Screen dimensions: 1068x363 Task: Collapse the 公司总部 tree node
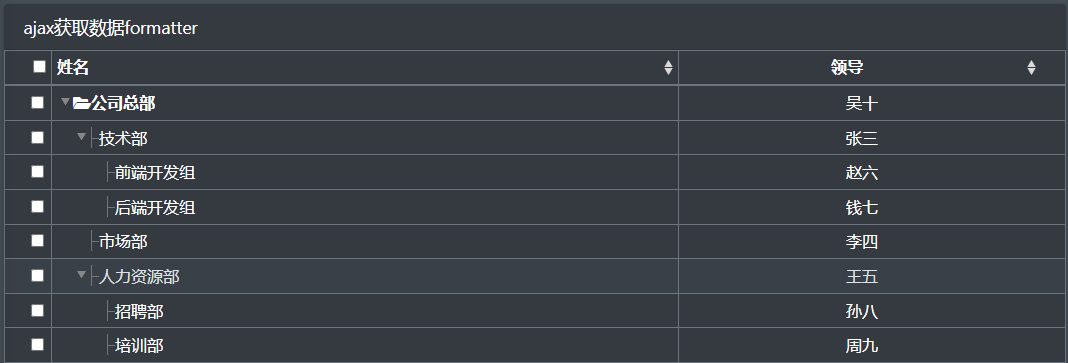click(x=65, y=102)
